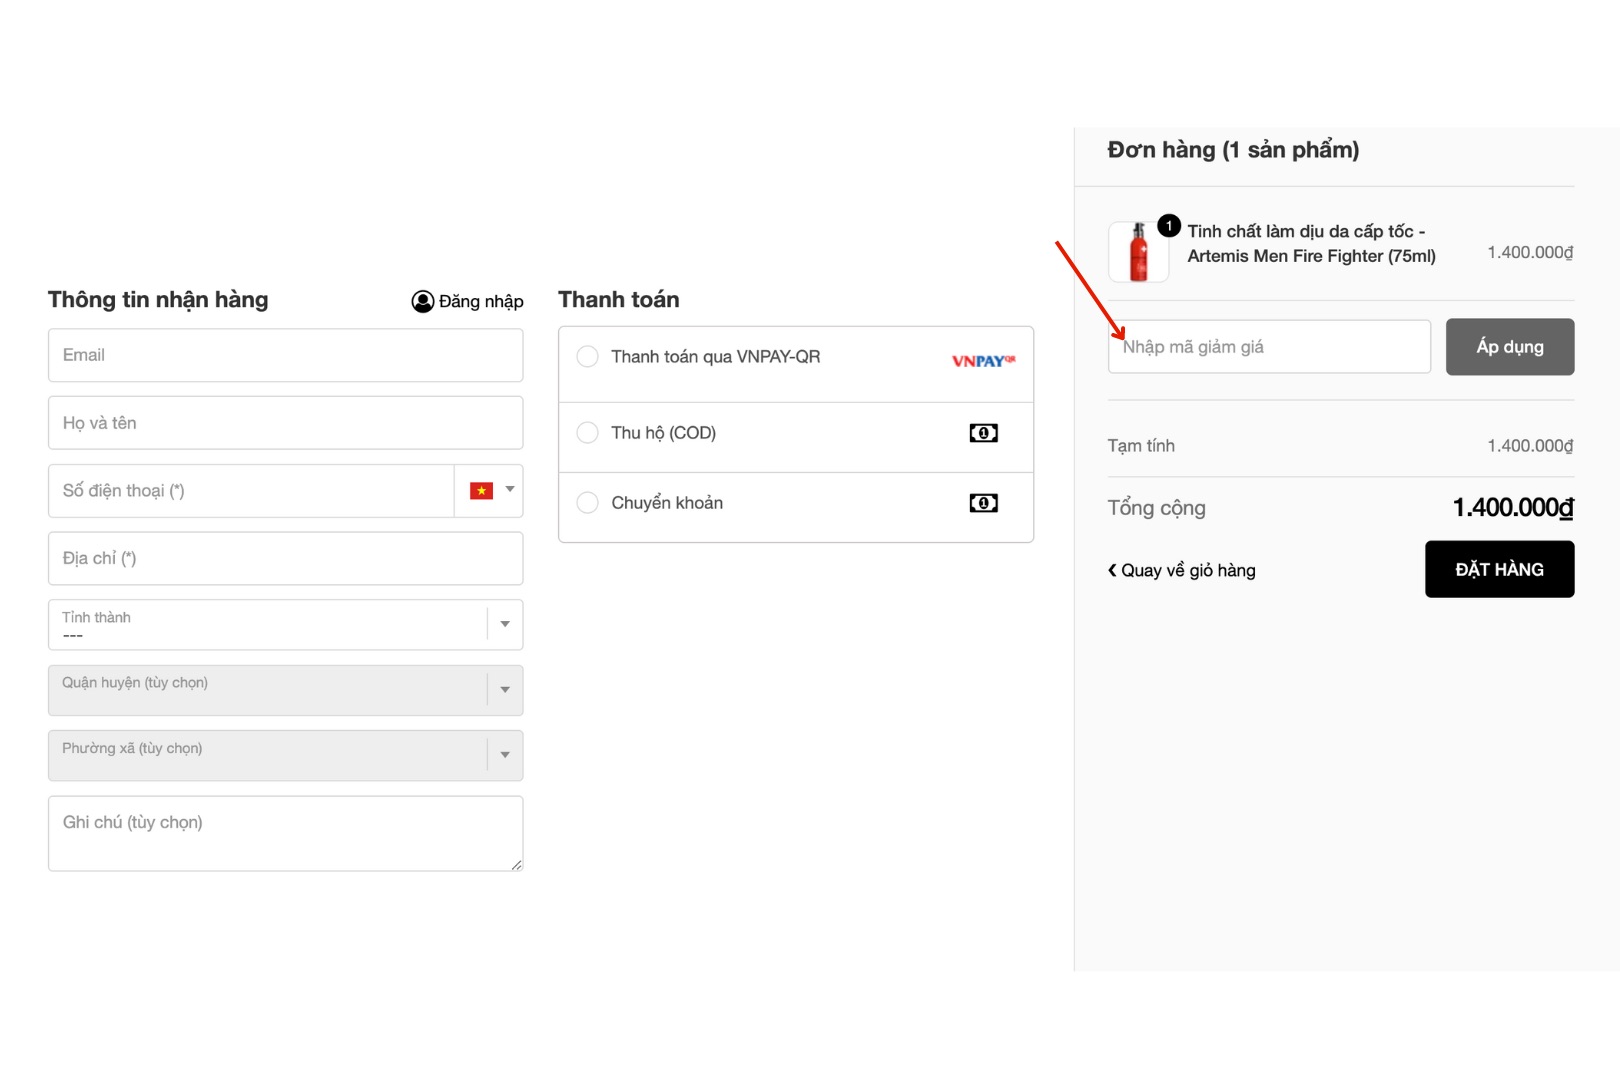Click the product quantity badge
Screen dimensions: 1620x1080
(x=1168, y=226)
